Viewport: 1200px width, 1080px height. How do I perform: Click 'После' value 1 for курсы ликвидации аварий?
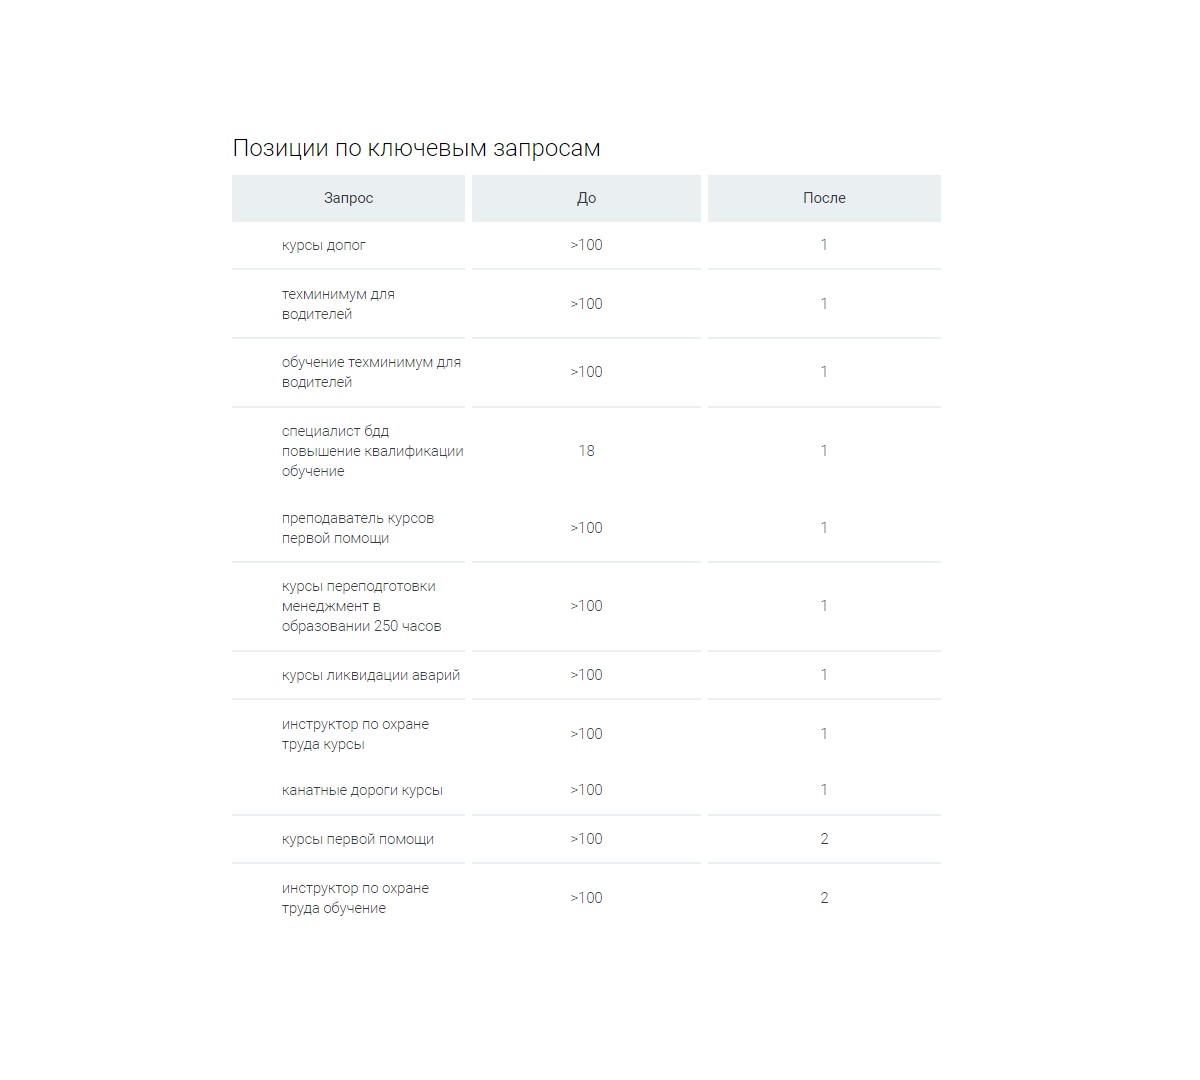pyautogui.click(x=824, y=675)
